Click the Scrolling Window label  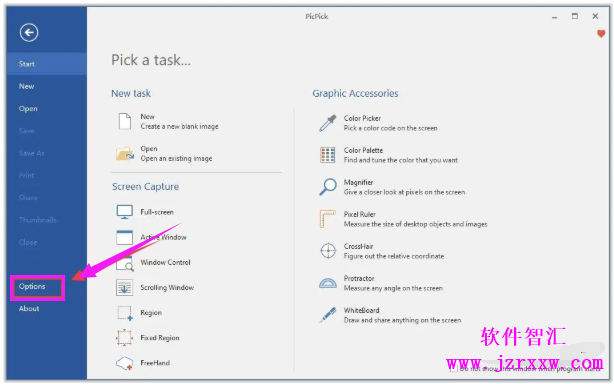click(167, 288)
